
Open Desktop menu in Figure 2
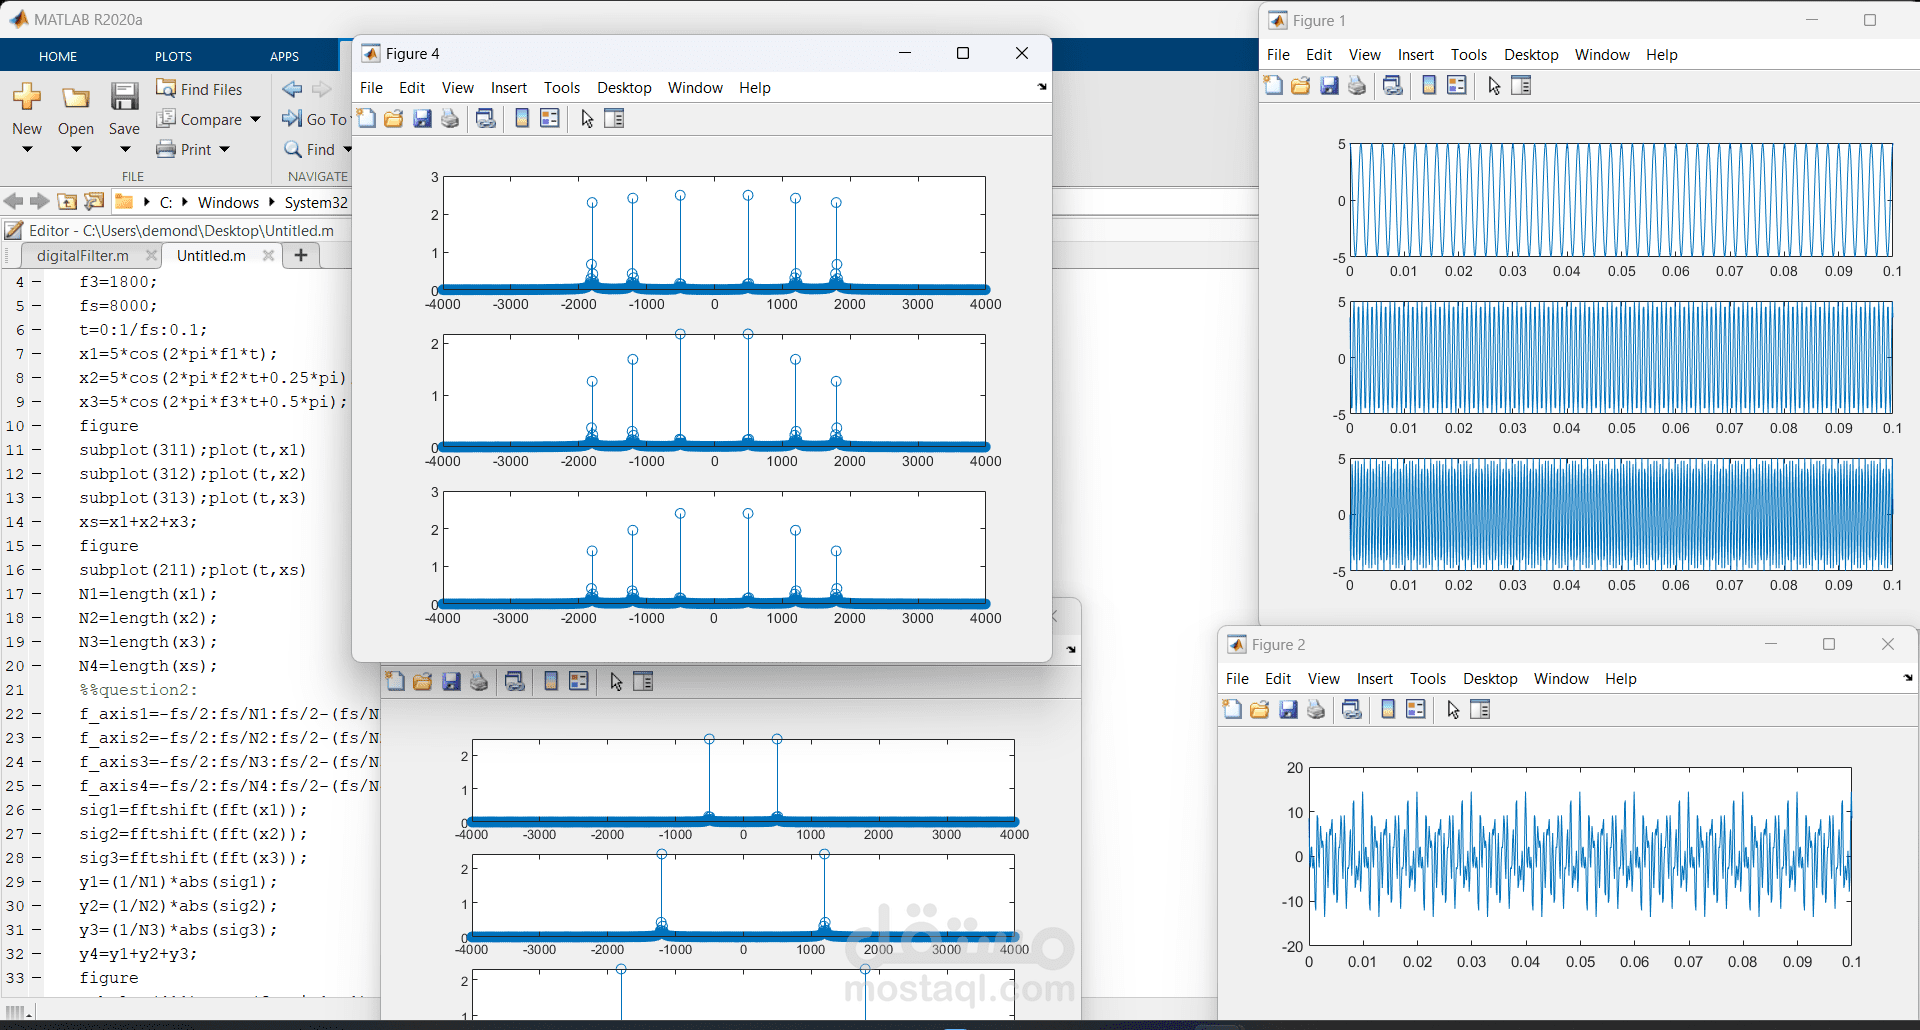coord(1490,679)
